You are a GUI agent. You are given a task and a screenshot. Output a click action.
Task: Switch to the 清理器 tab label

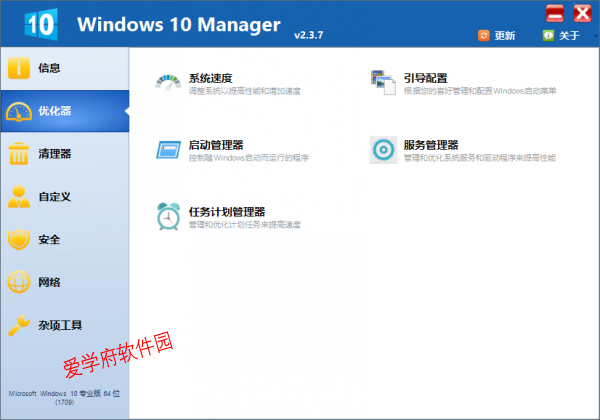(55, 154)
